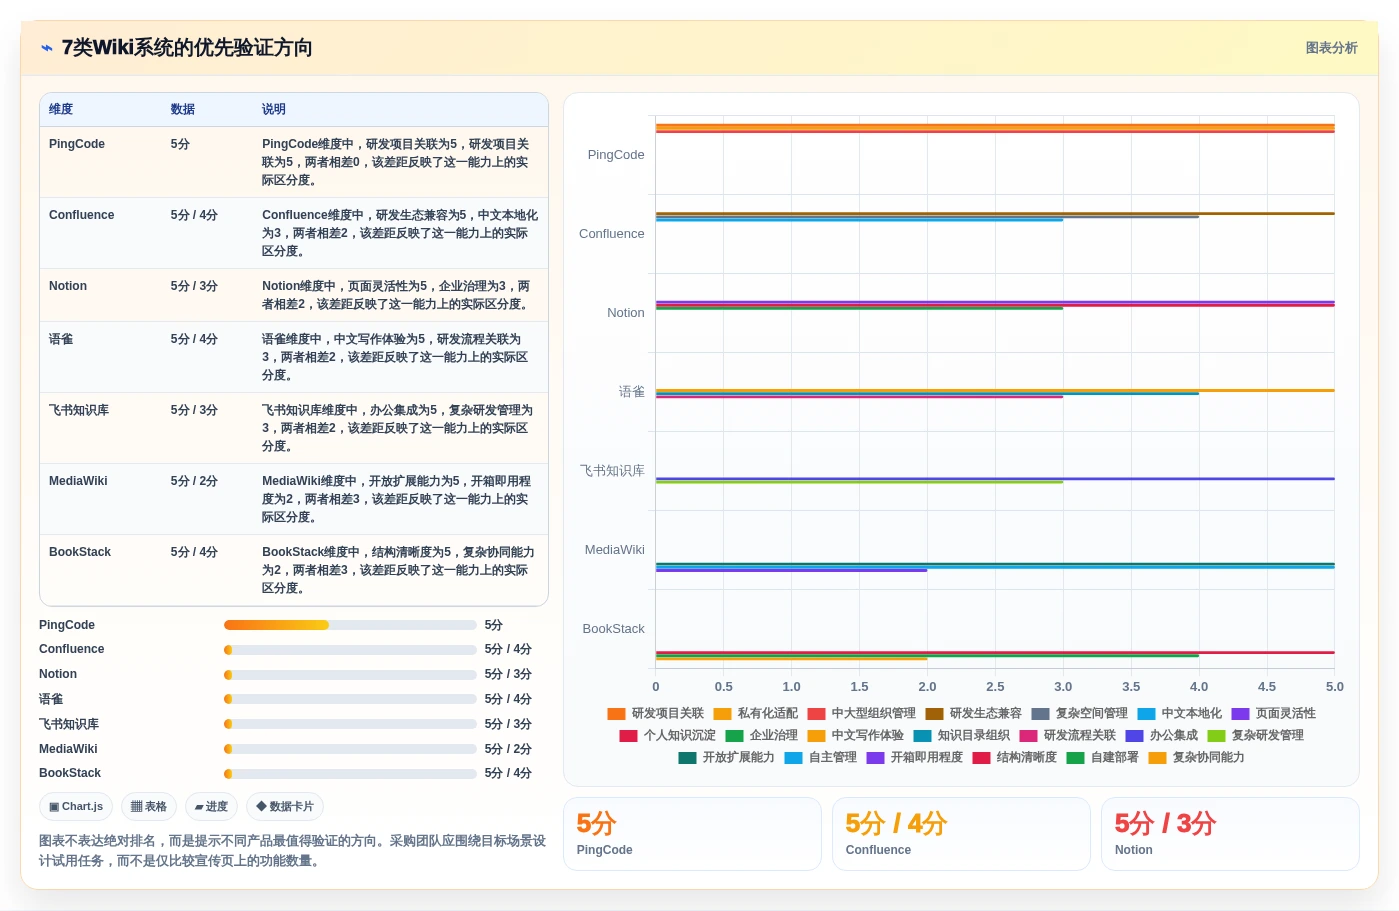The height and width of the screenshot is (911, 1399).
Task: Toggle 中文写作体验 legend item
Action: click(855, 736)
